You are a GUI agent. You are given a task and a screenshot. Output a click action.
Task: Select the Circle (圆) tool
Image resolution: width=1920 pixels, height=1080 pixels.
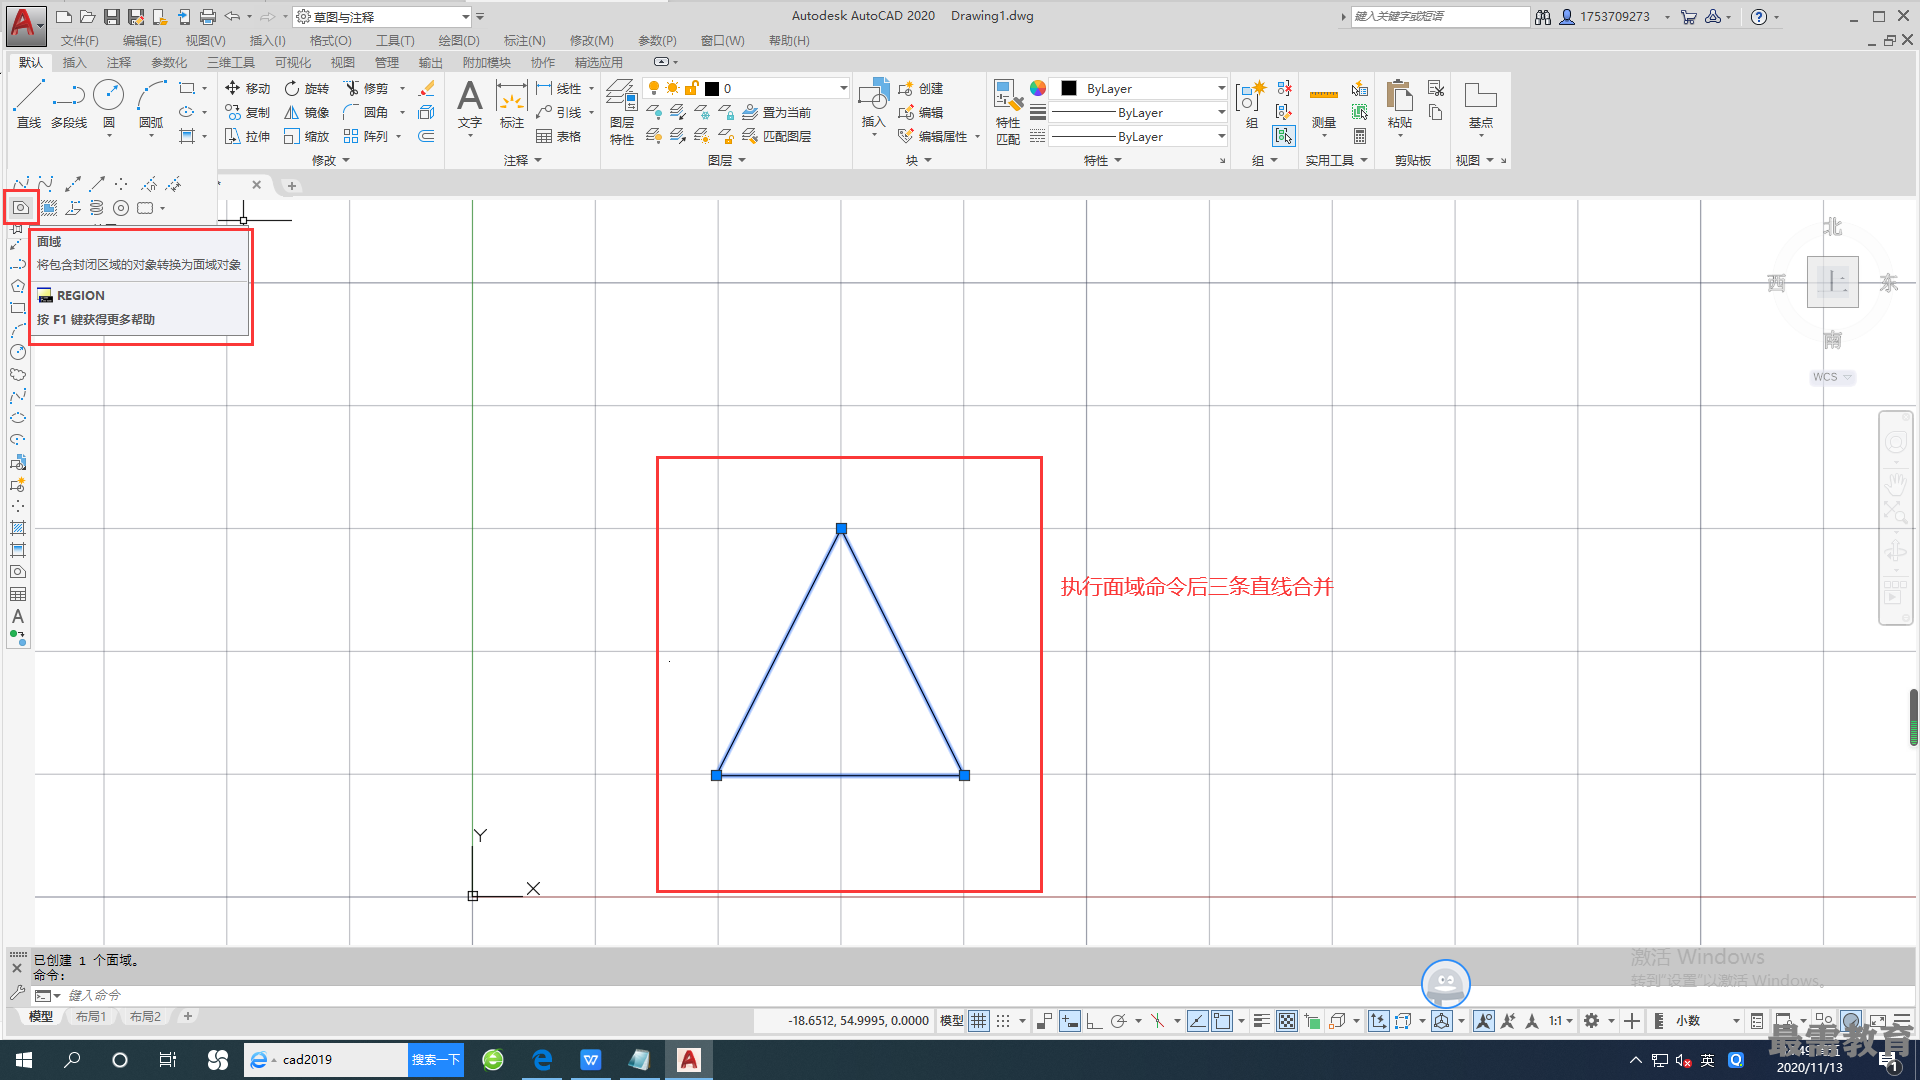pyautogui.click(x=108, y=104)
